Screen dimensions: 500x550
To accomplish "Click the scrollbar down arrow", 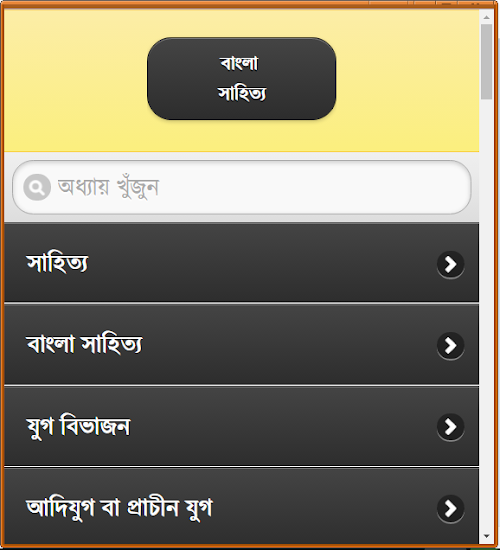I will [x=486, y=536].
